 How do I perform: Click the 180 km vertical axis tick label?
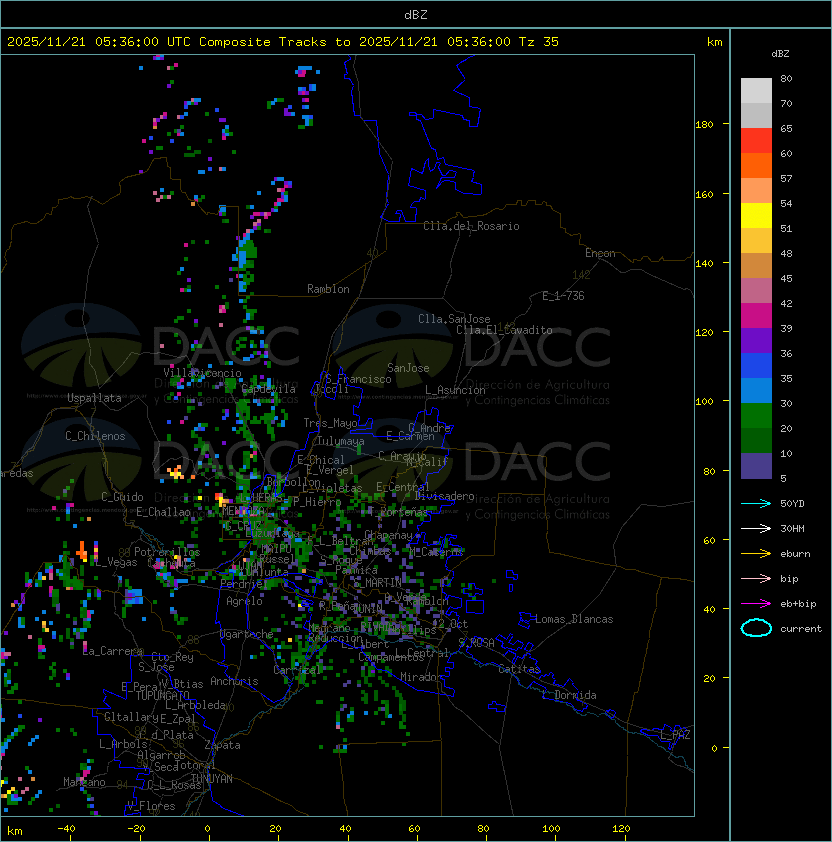tap(704, 125)
